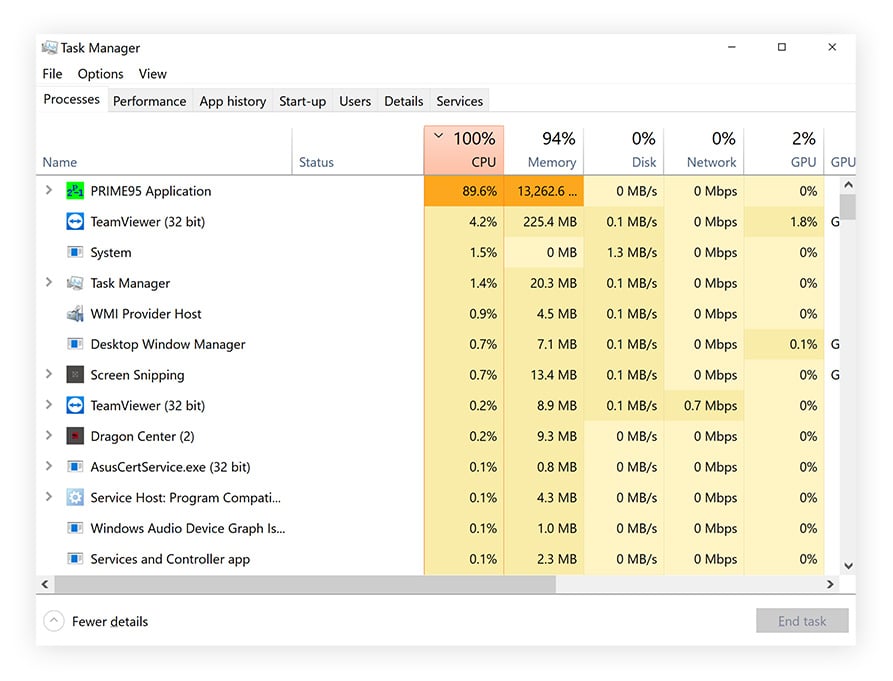Viewport: 893px width, 681px height.
Task: Click the End task button
Action: (802, 621)
